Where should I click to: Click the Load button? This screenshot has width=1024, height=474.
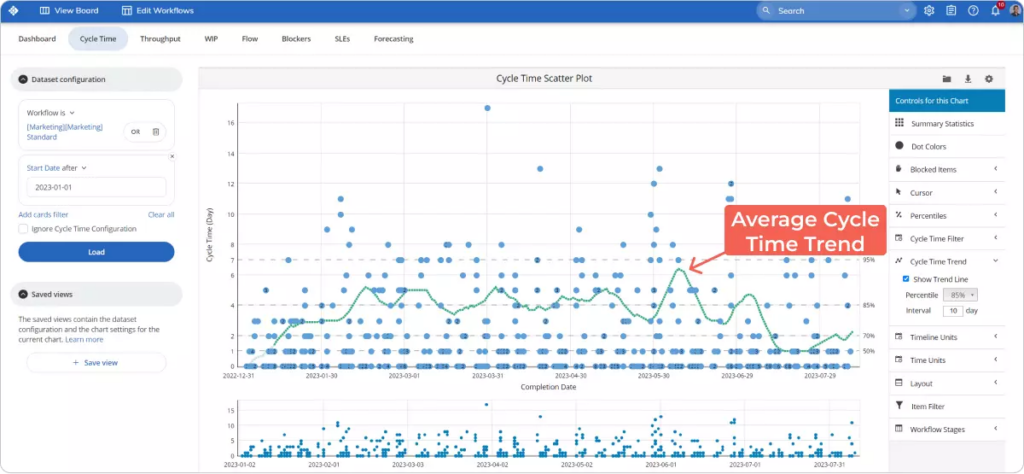click(x=96, y=252)
